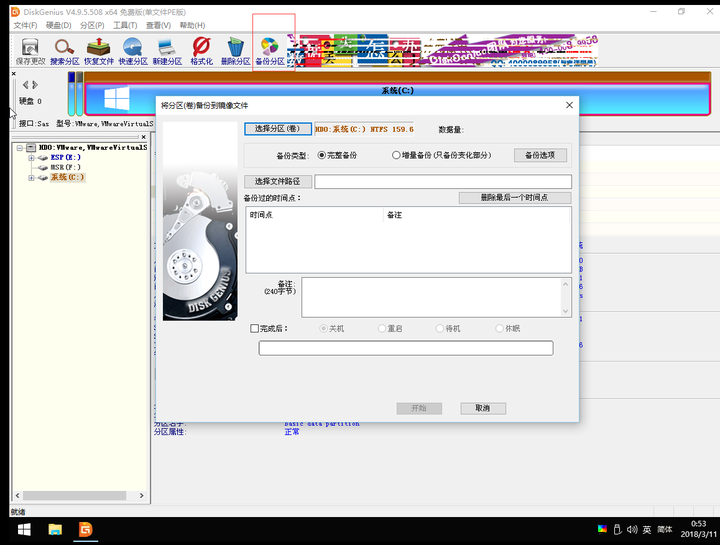Image resolution: width=720 pixels, height=545 pixels.
Task: Click the Start (开始) button
Action: tap(419, 408)
